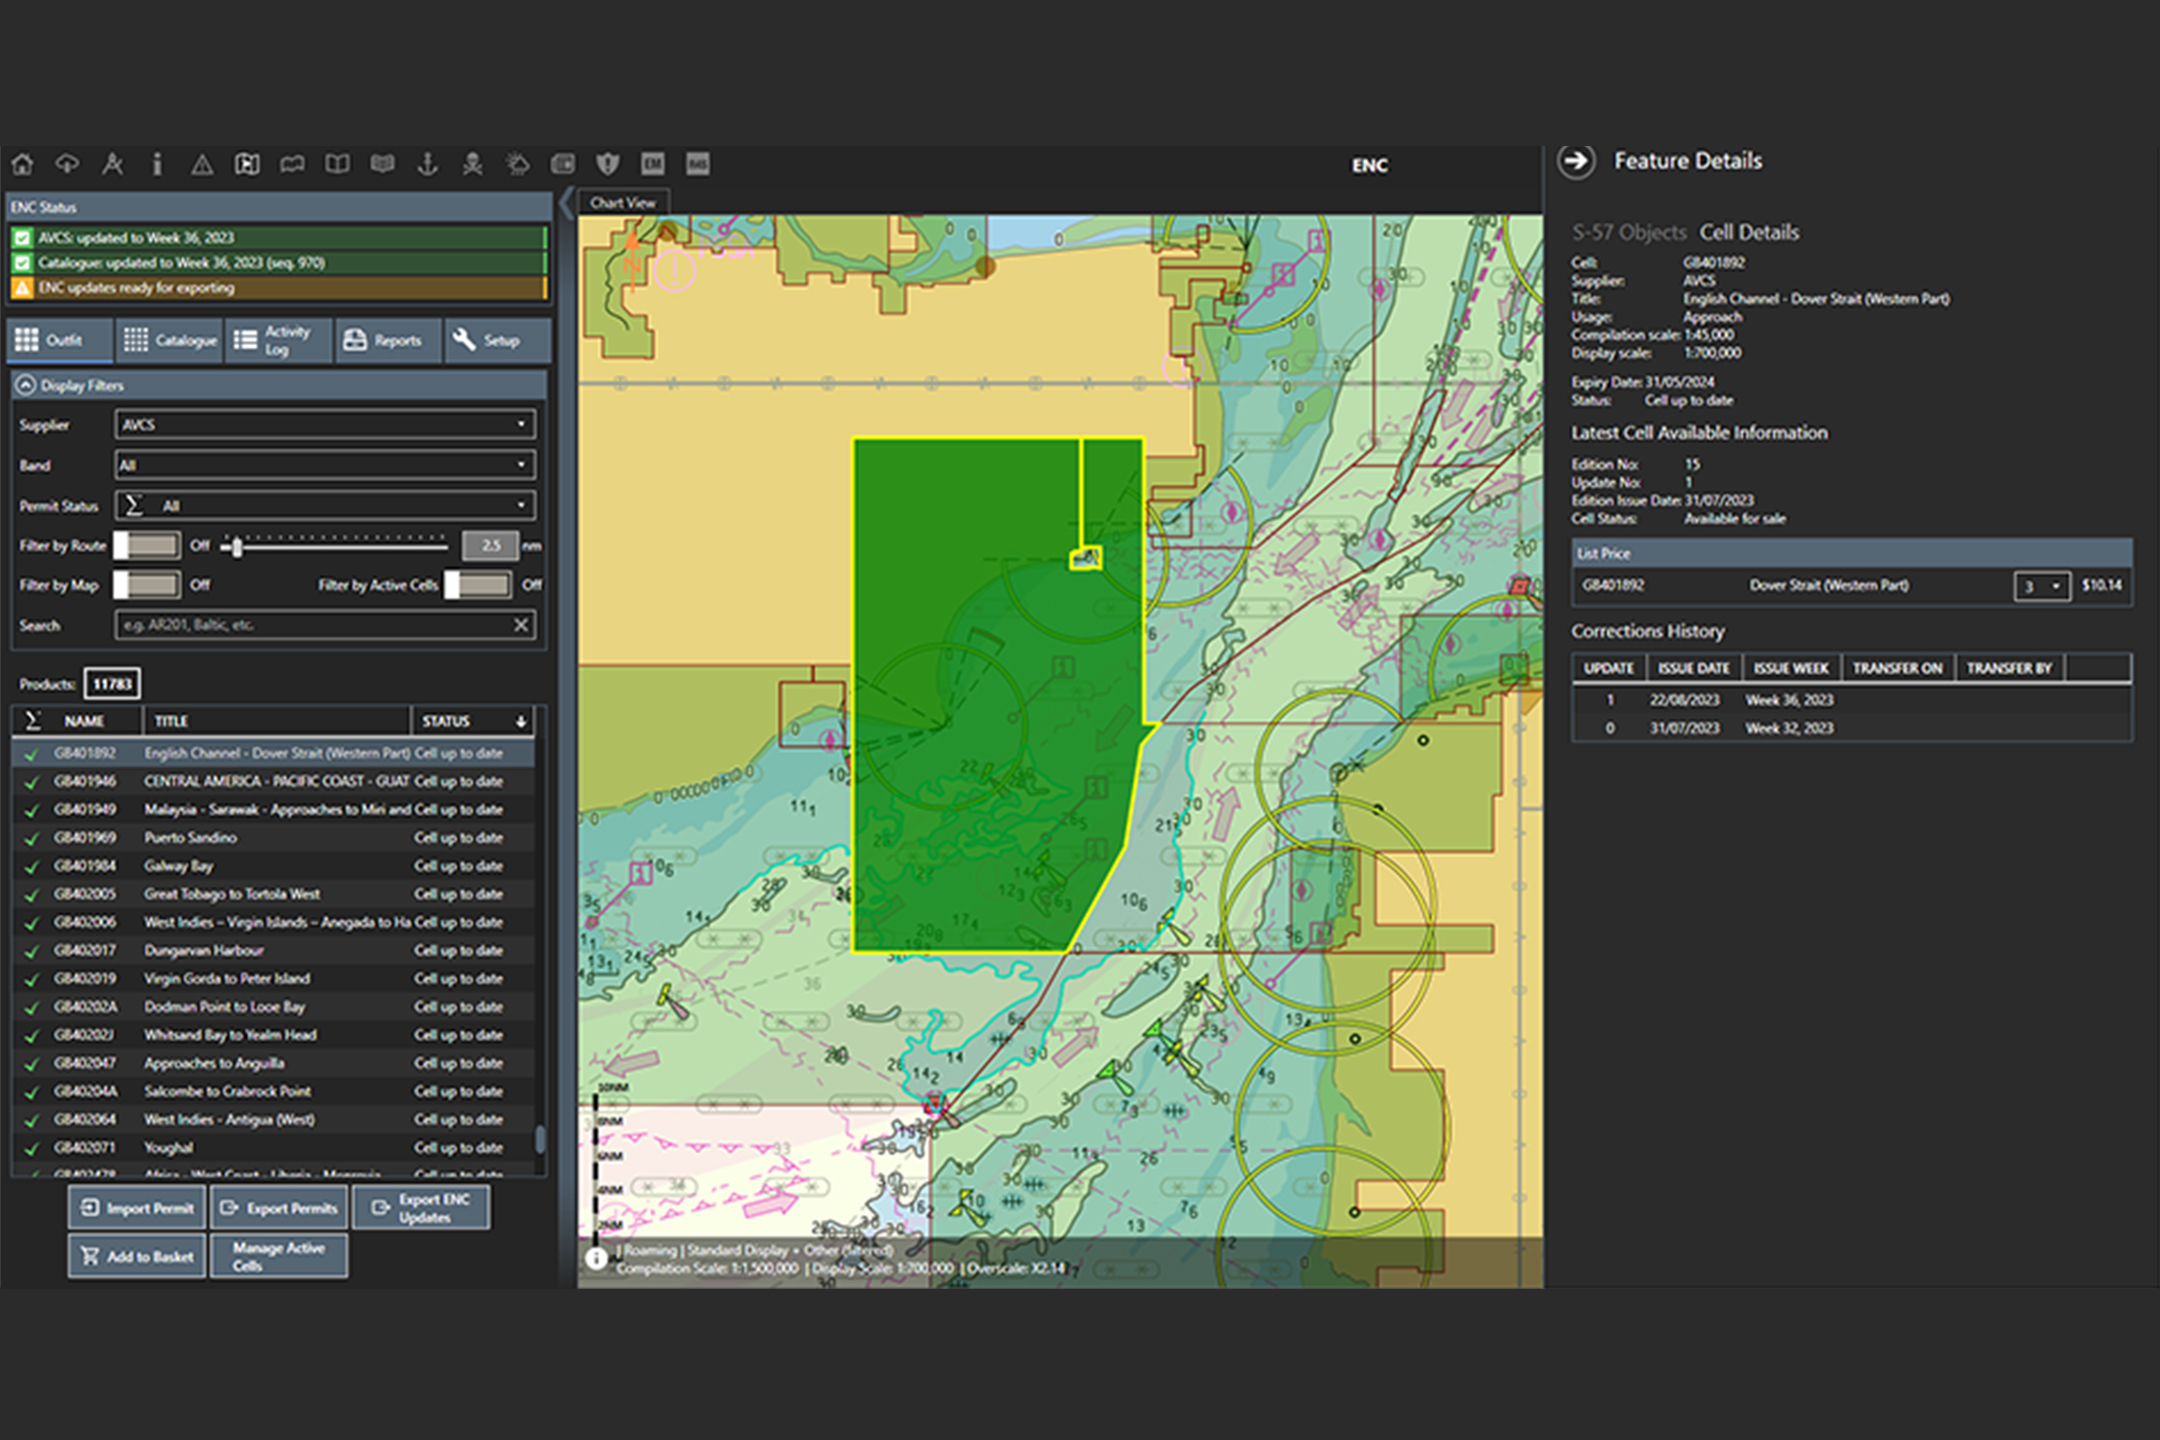Screen dimensions: 2160x1440
Task: Click the Add to Basket button
Action: (137, 1256)
